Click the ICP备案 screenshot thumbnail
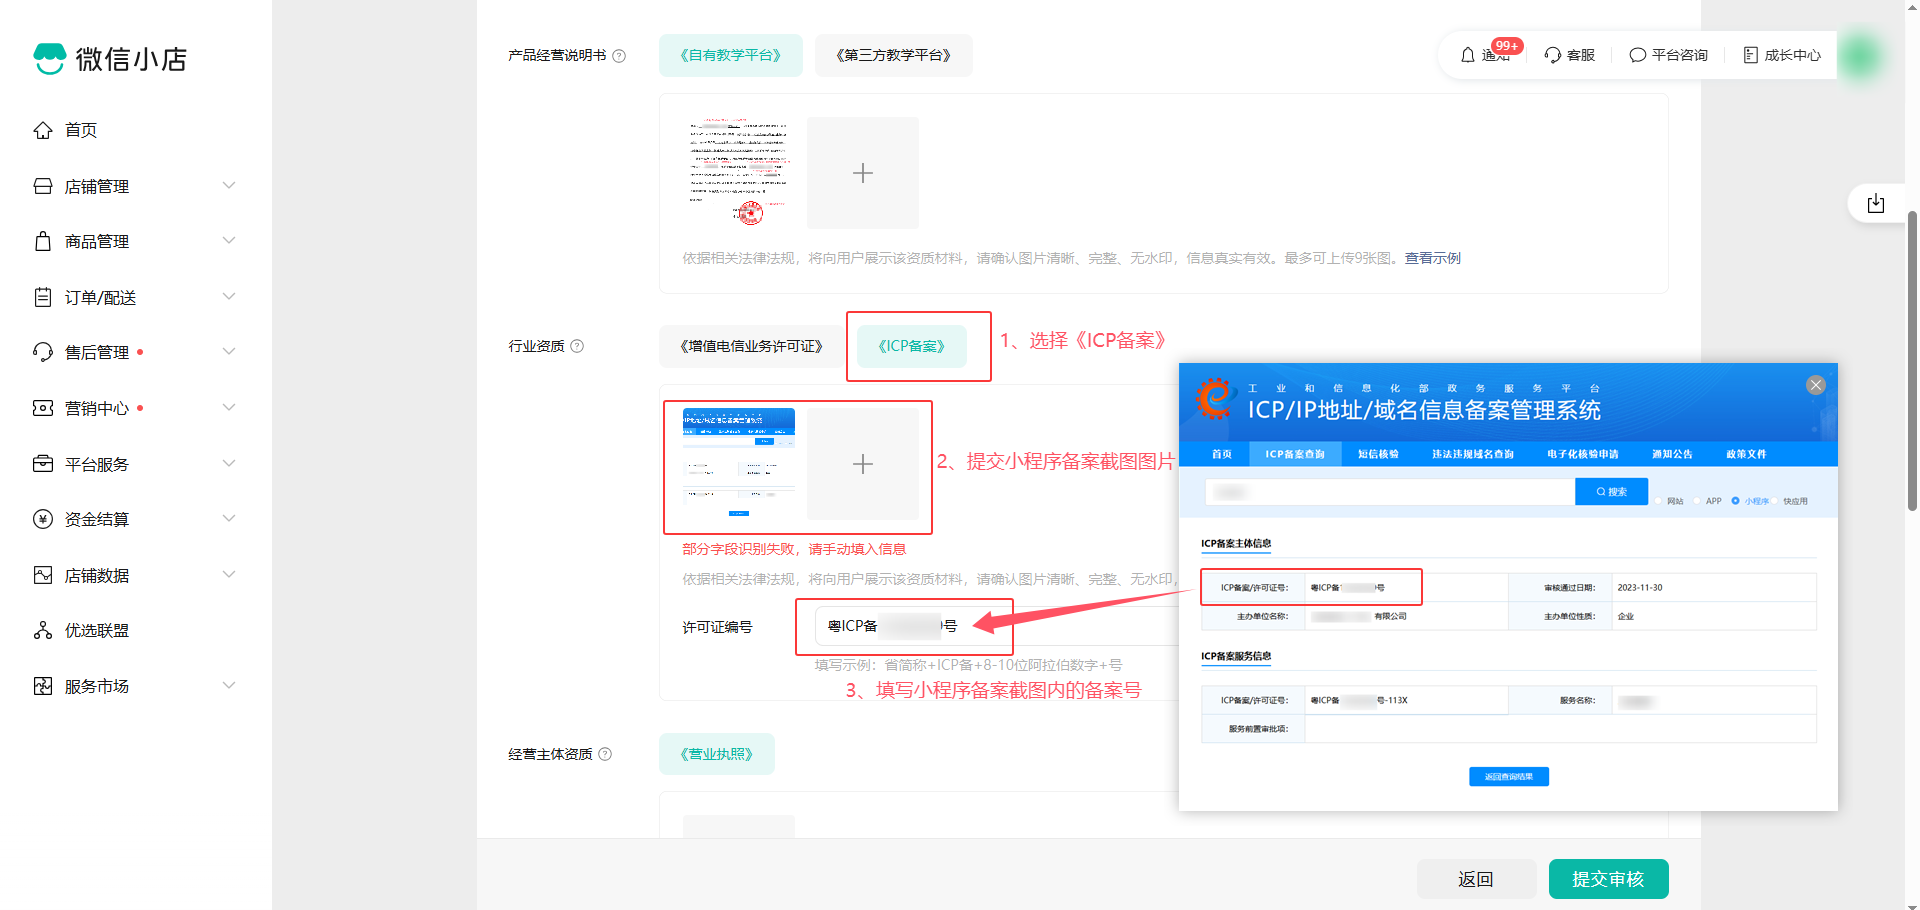Image resolution: width=1920 pixels, height=910 pixels. [x=739, y=464]
